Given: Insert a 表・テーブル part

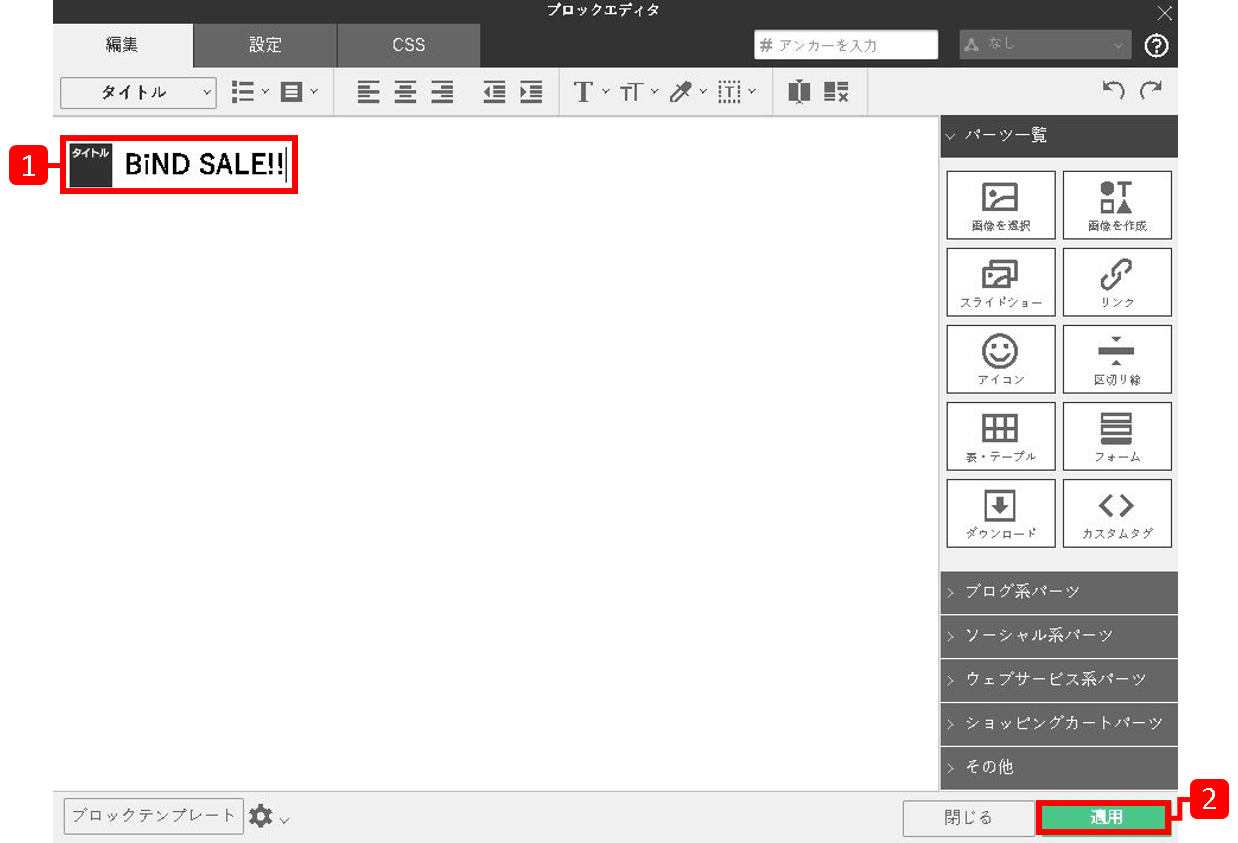Looking at the screenshot, I should click(x=1001, y=436).
